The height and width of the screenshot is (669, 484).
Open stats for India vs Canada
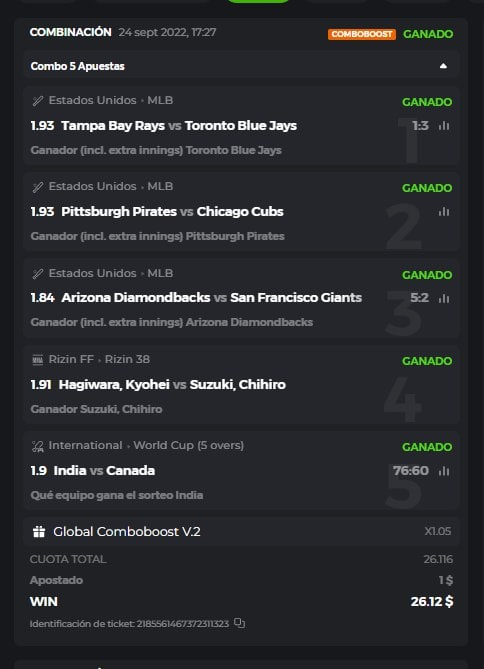click(x=444, y=471)
